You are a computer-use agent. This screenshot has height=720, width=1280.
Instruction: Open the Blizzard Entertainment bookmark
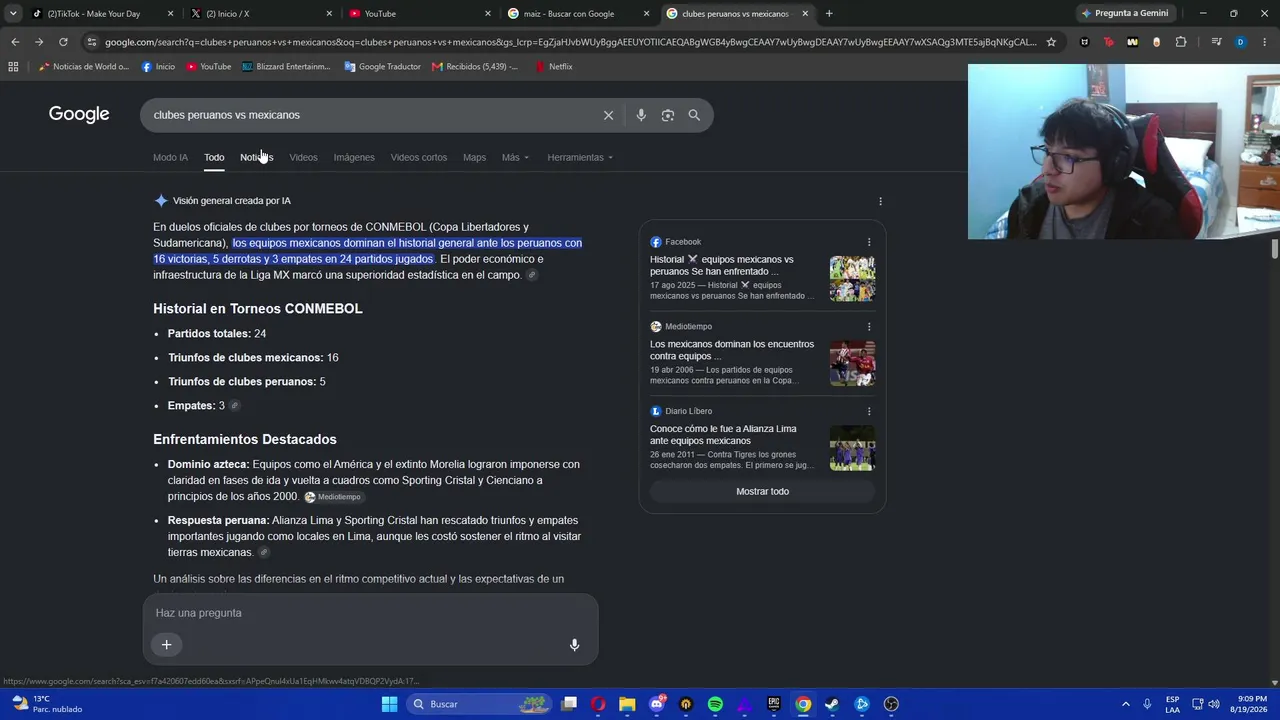(x=286, y=67)
